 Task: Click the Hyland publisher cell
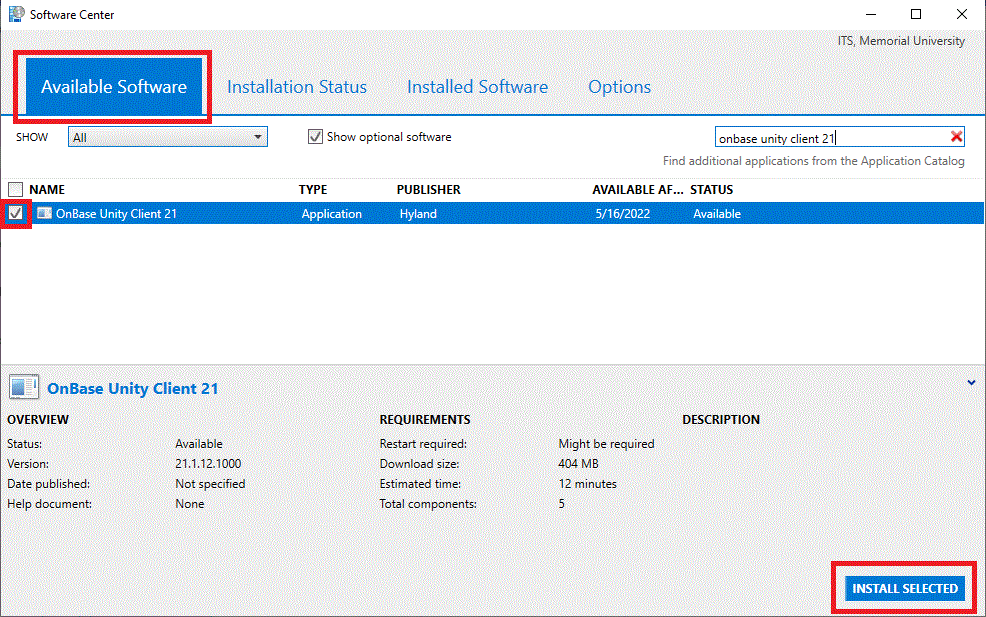(x=418, y=214)
